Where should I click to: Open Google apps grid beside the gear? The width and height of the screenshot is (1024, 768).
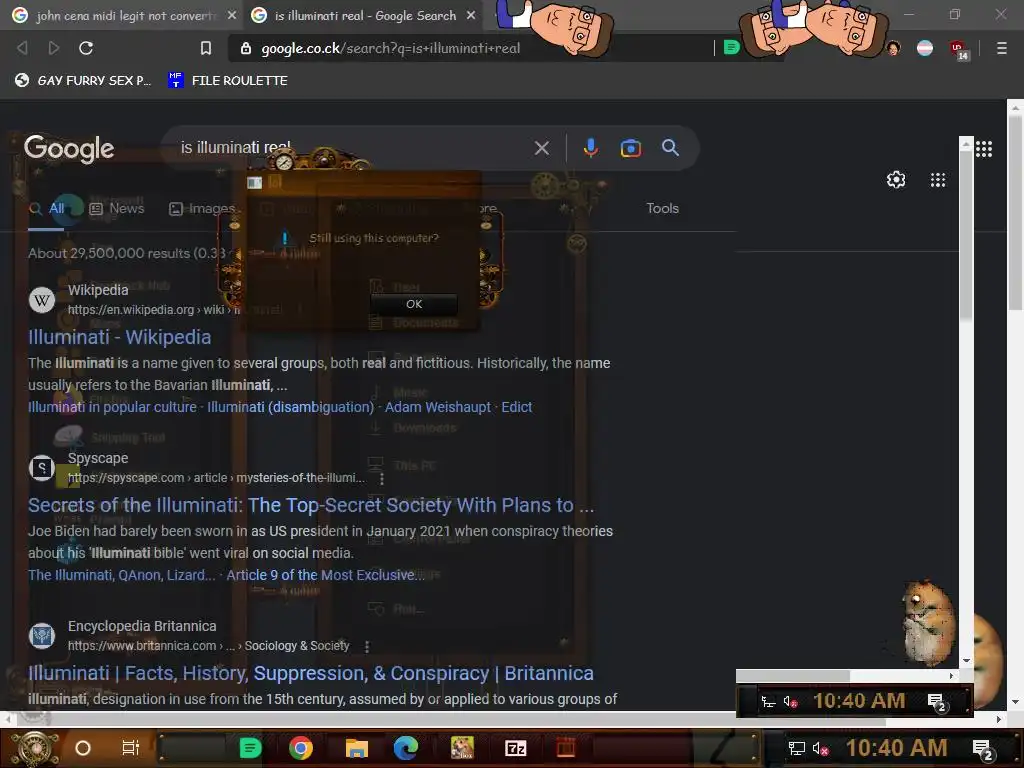point(938,180)
